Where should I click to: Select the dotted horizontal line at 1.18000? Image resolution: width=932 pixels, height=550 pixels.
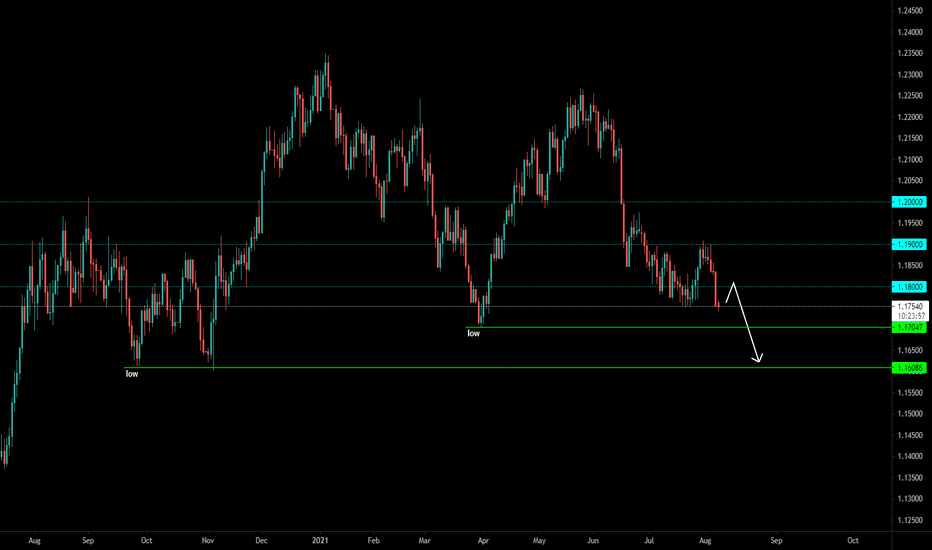coord(446,287)
